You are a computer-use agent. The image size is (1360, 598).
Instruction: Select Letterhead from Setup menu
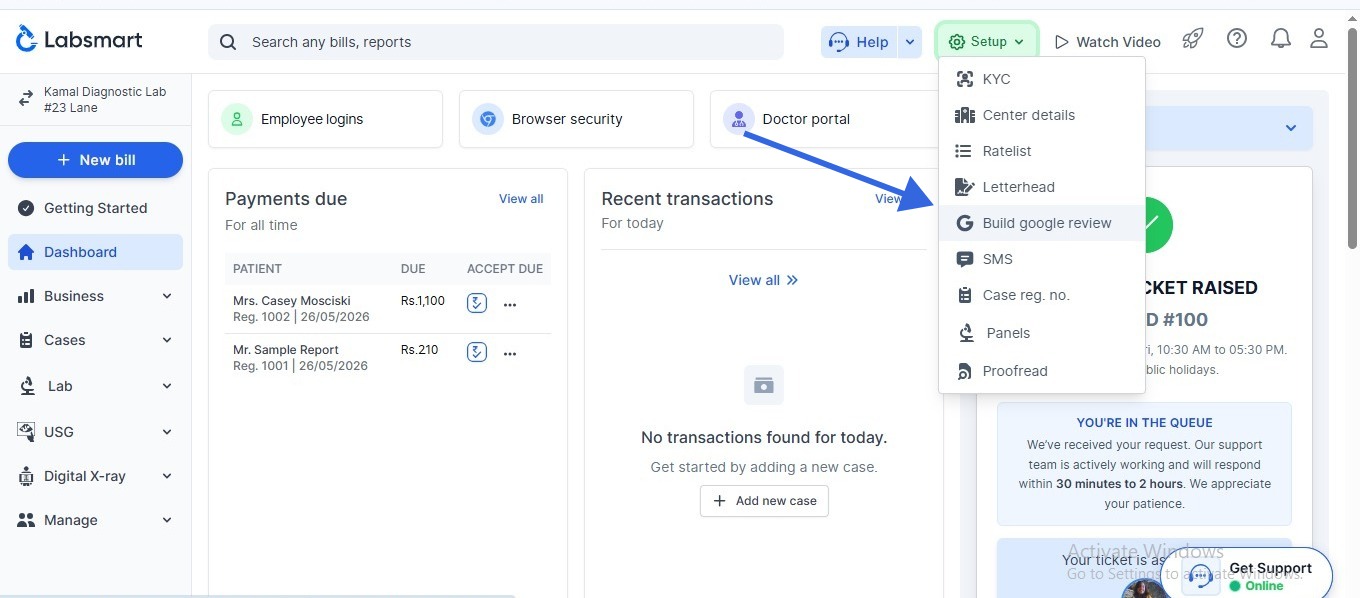pos(1042,187)
